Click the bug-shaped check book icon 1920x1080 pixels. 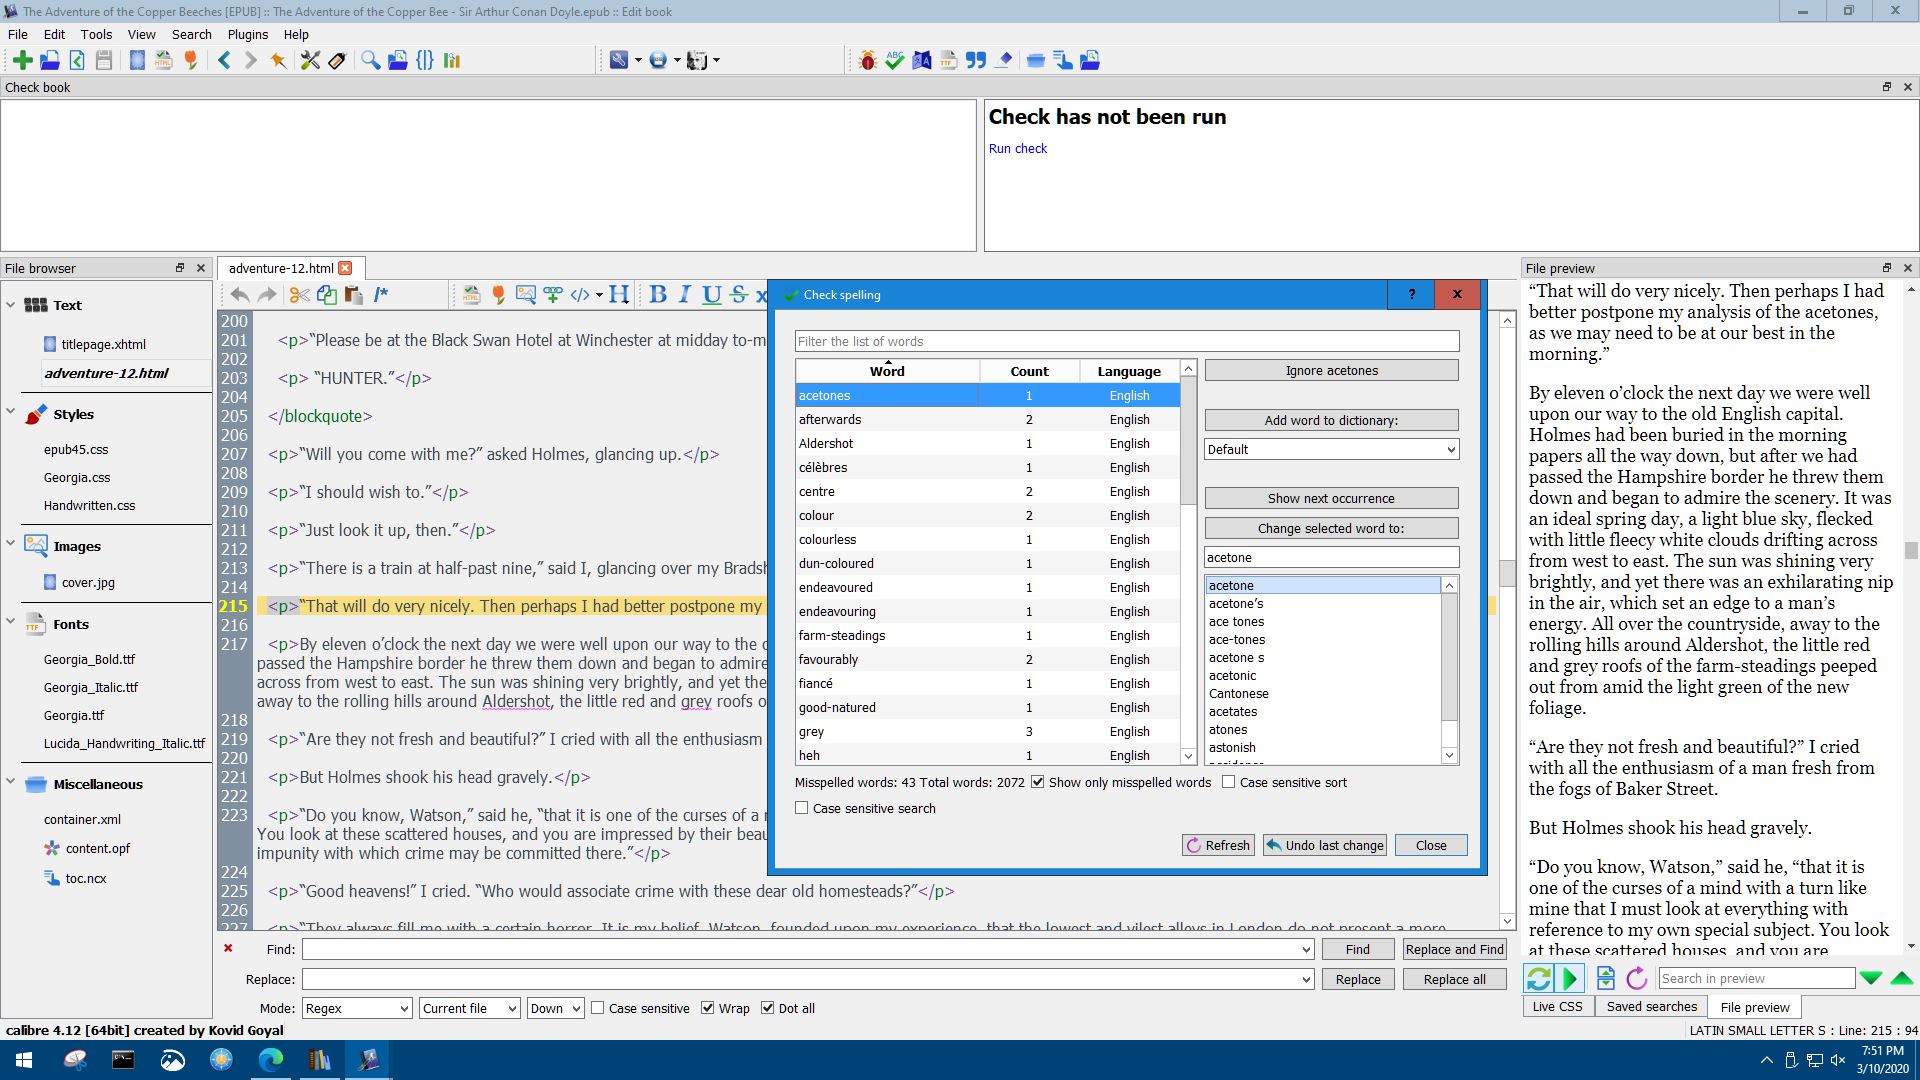pyautogui.click(x=868, y=60)
